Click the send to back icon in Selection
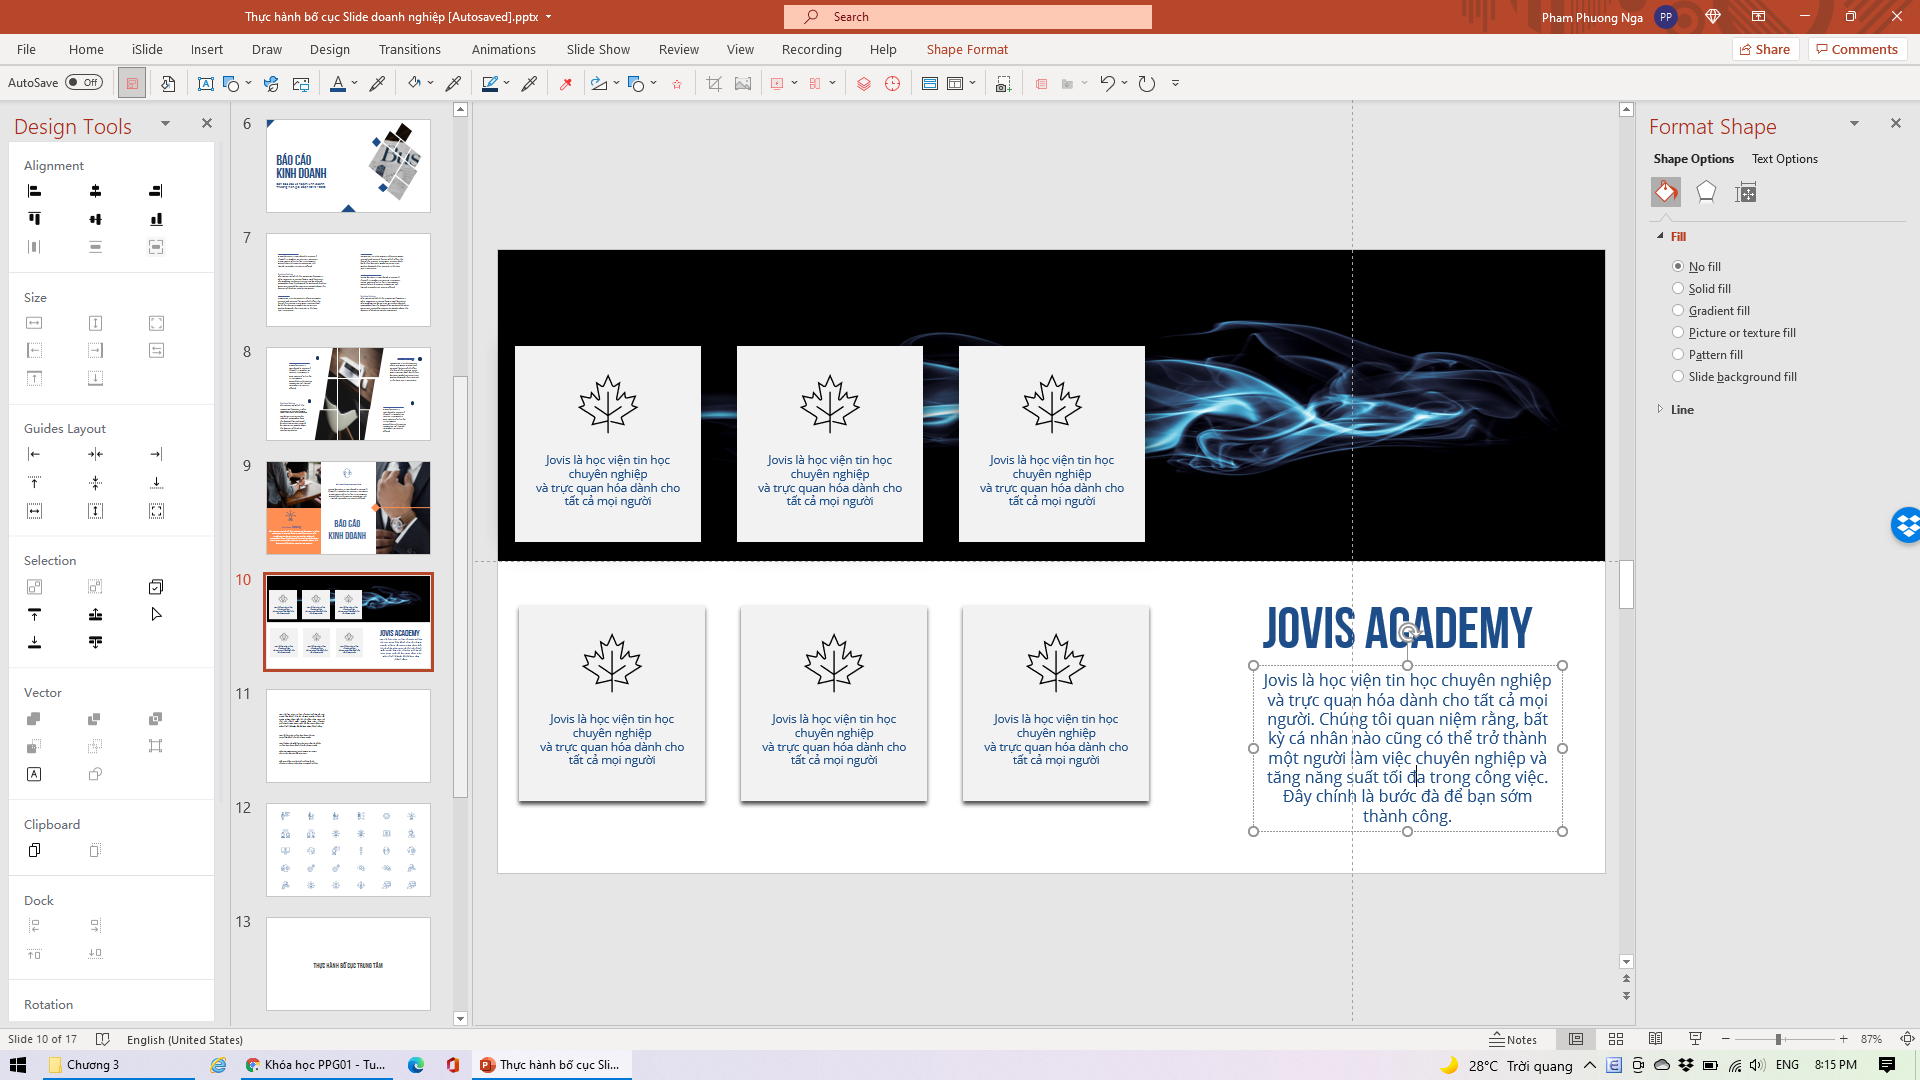The image size is (1920, 1080). [x=34, y=642]
